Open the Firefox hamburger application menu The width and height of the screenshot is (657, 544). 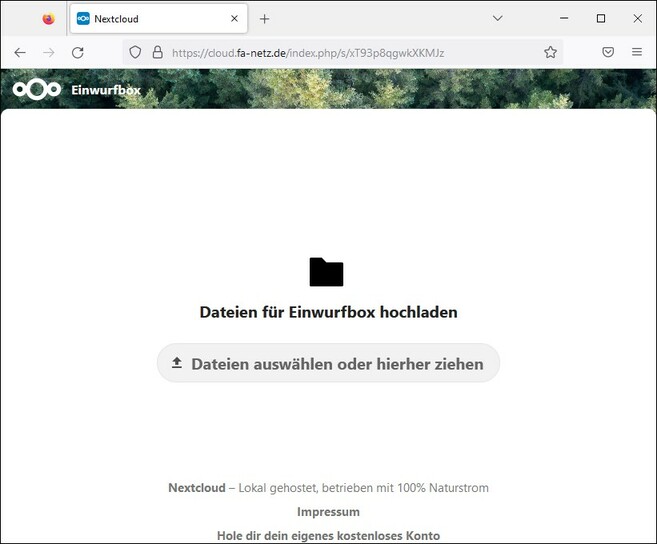pos(637,52)
